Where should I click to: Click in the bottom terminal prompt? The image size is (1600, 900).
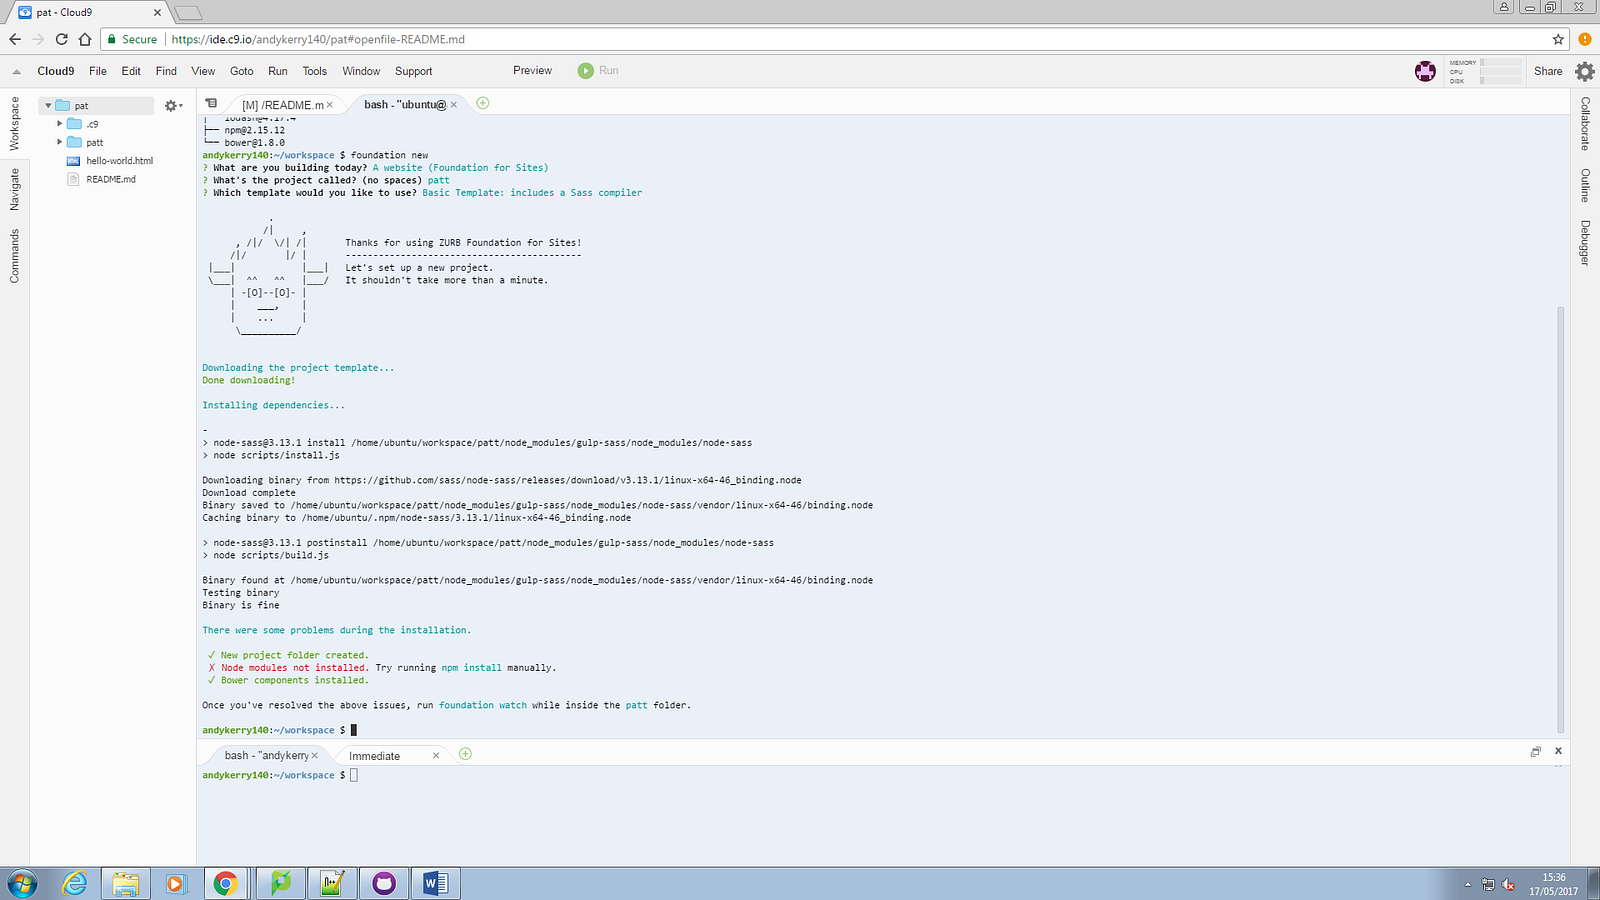(353, 775)
